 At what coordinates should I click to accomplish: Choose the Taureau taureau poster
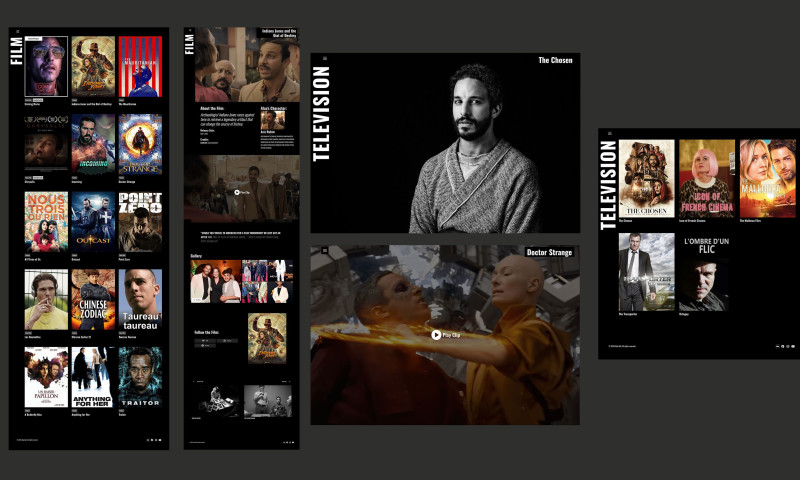[140, 299]
